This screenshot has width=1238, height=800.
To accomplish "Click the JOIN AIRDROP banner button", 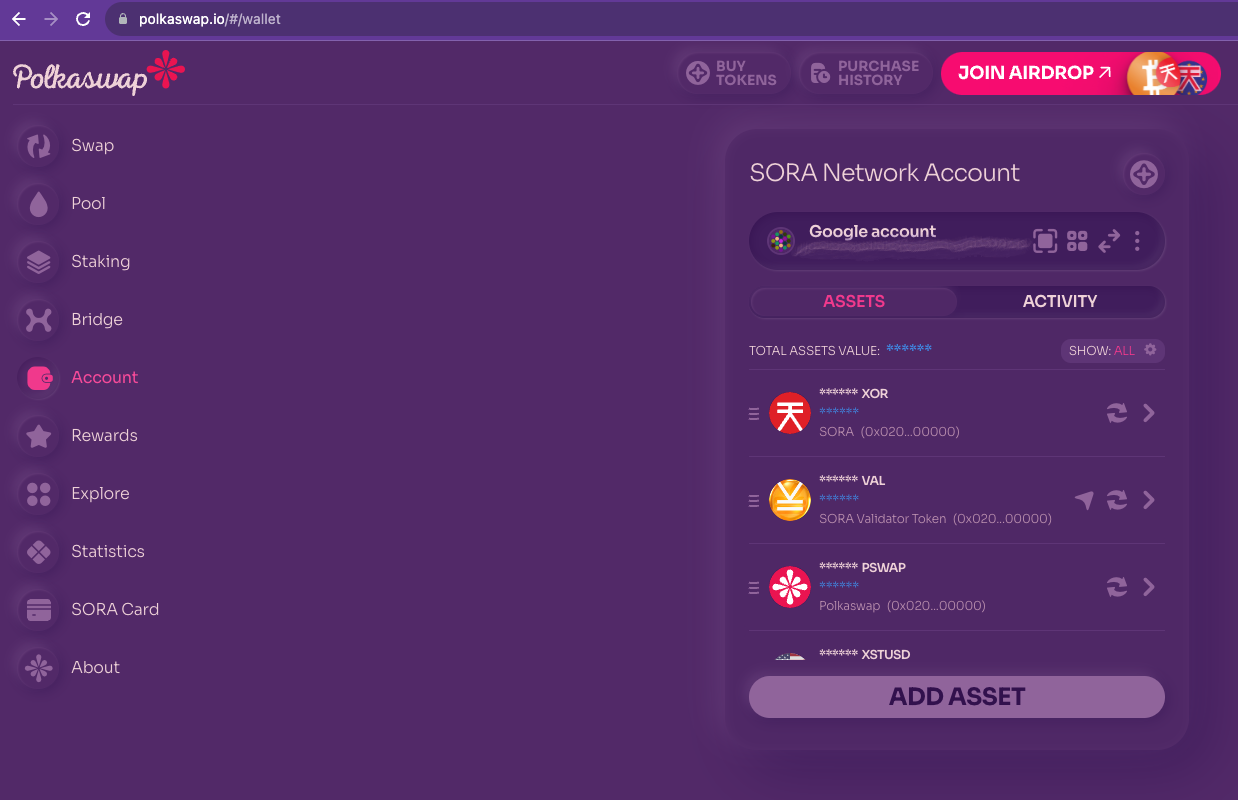I will 1081,73.
